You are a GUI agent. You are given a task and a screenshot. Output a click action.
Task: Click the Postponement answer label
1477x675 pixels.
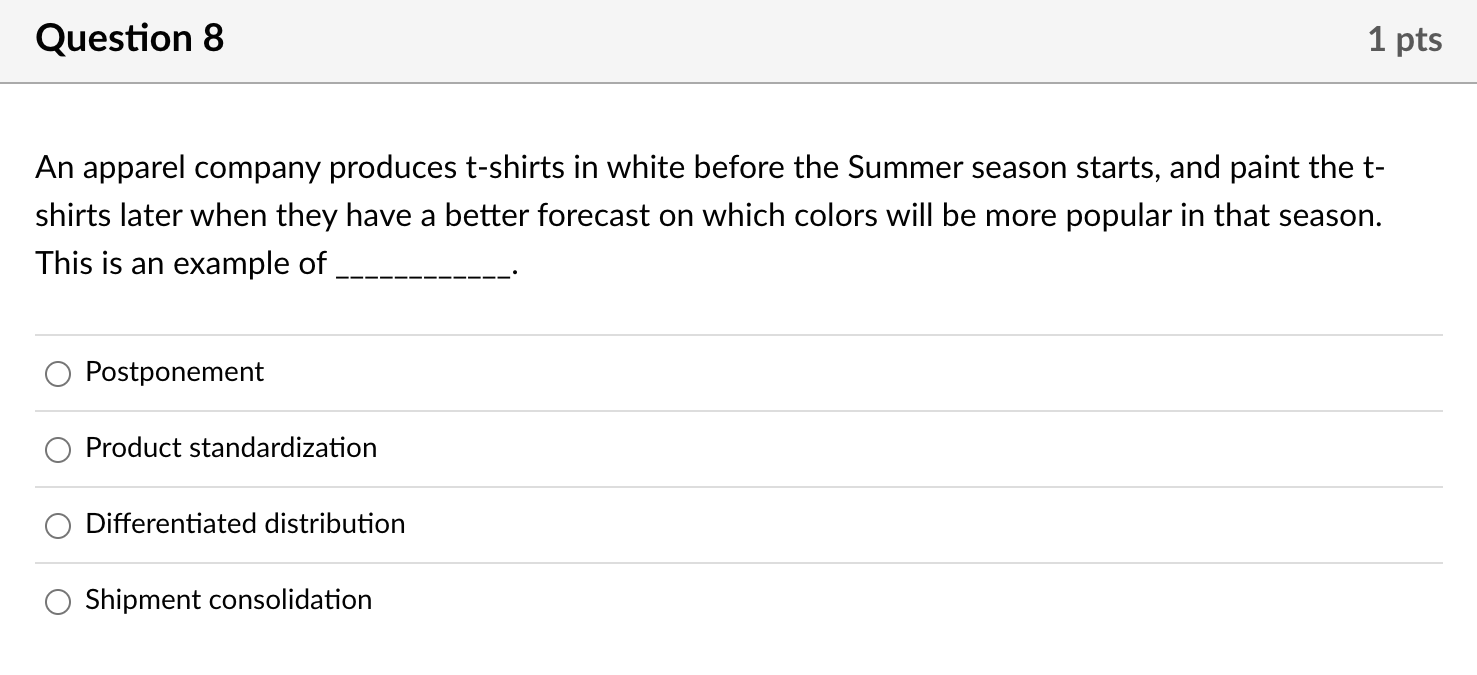[x=174, y=372]
